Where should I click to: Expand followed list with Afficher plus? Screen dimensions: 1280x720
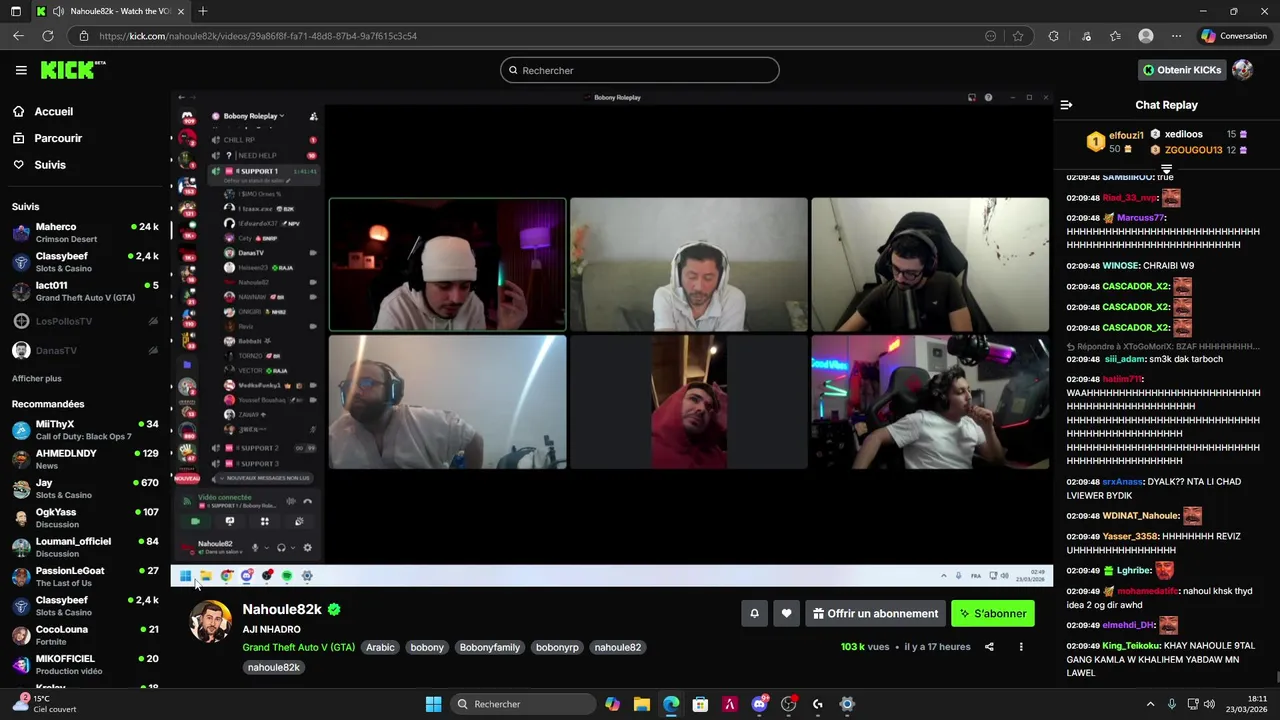pyautogui.click(x=37, y=379)
